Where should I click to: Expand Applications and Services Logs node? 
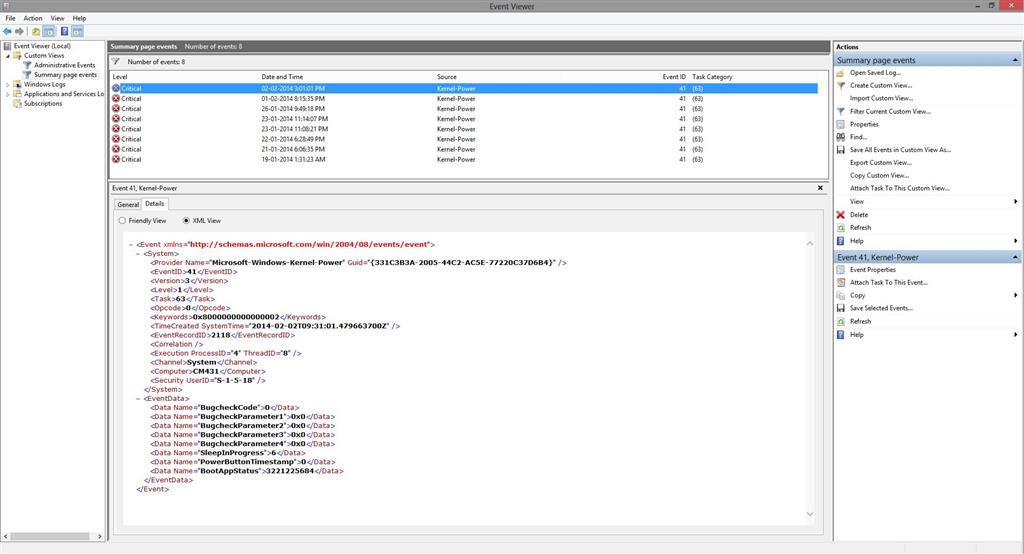coord(8,94)
